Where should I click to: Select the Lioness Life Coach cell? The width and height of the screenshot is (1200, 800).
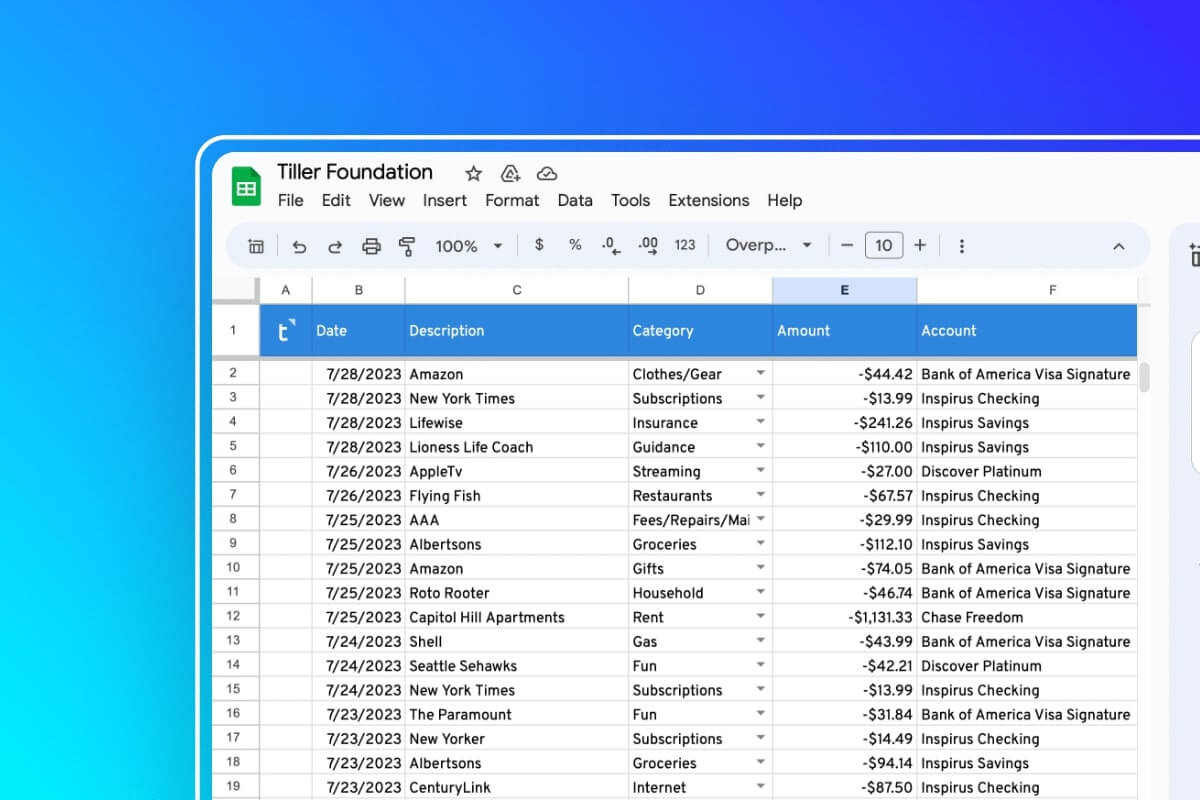[x=517, y=447]
